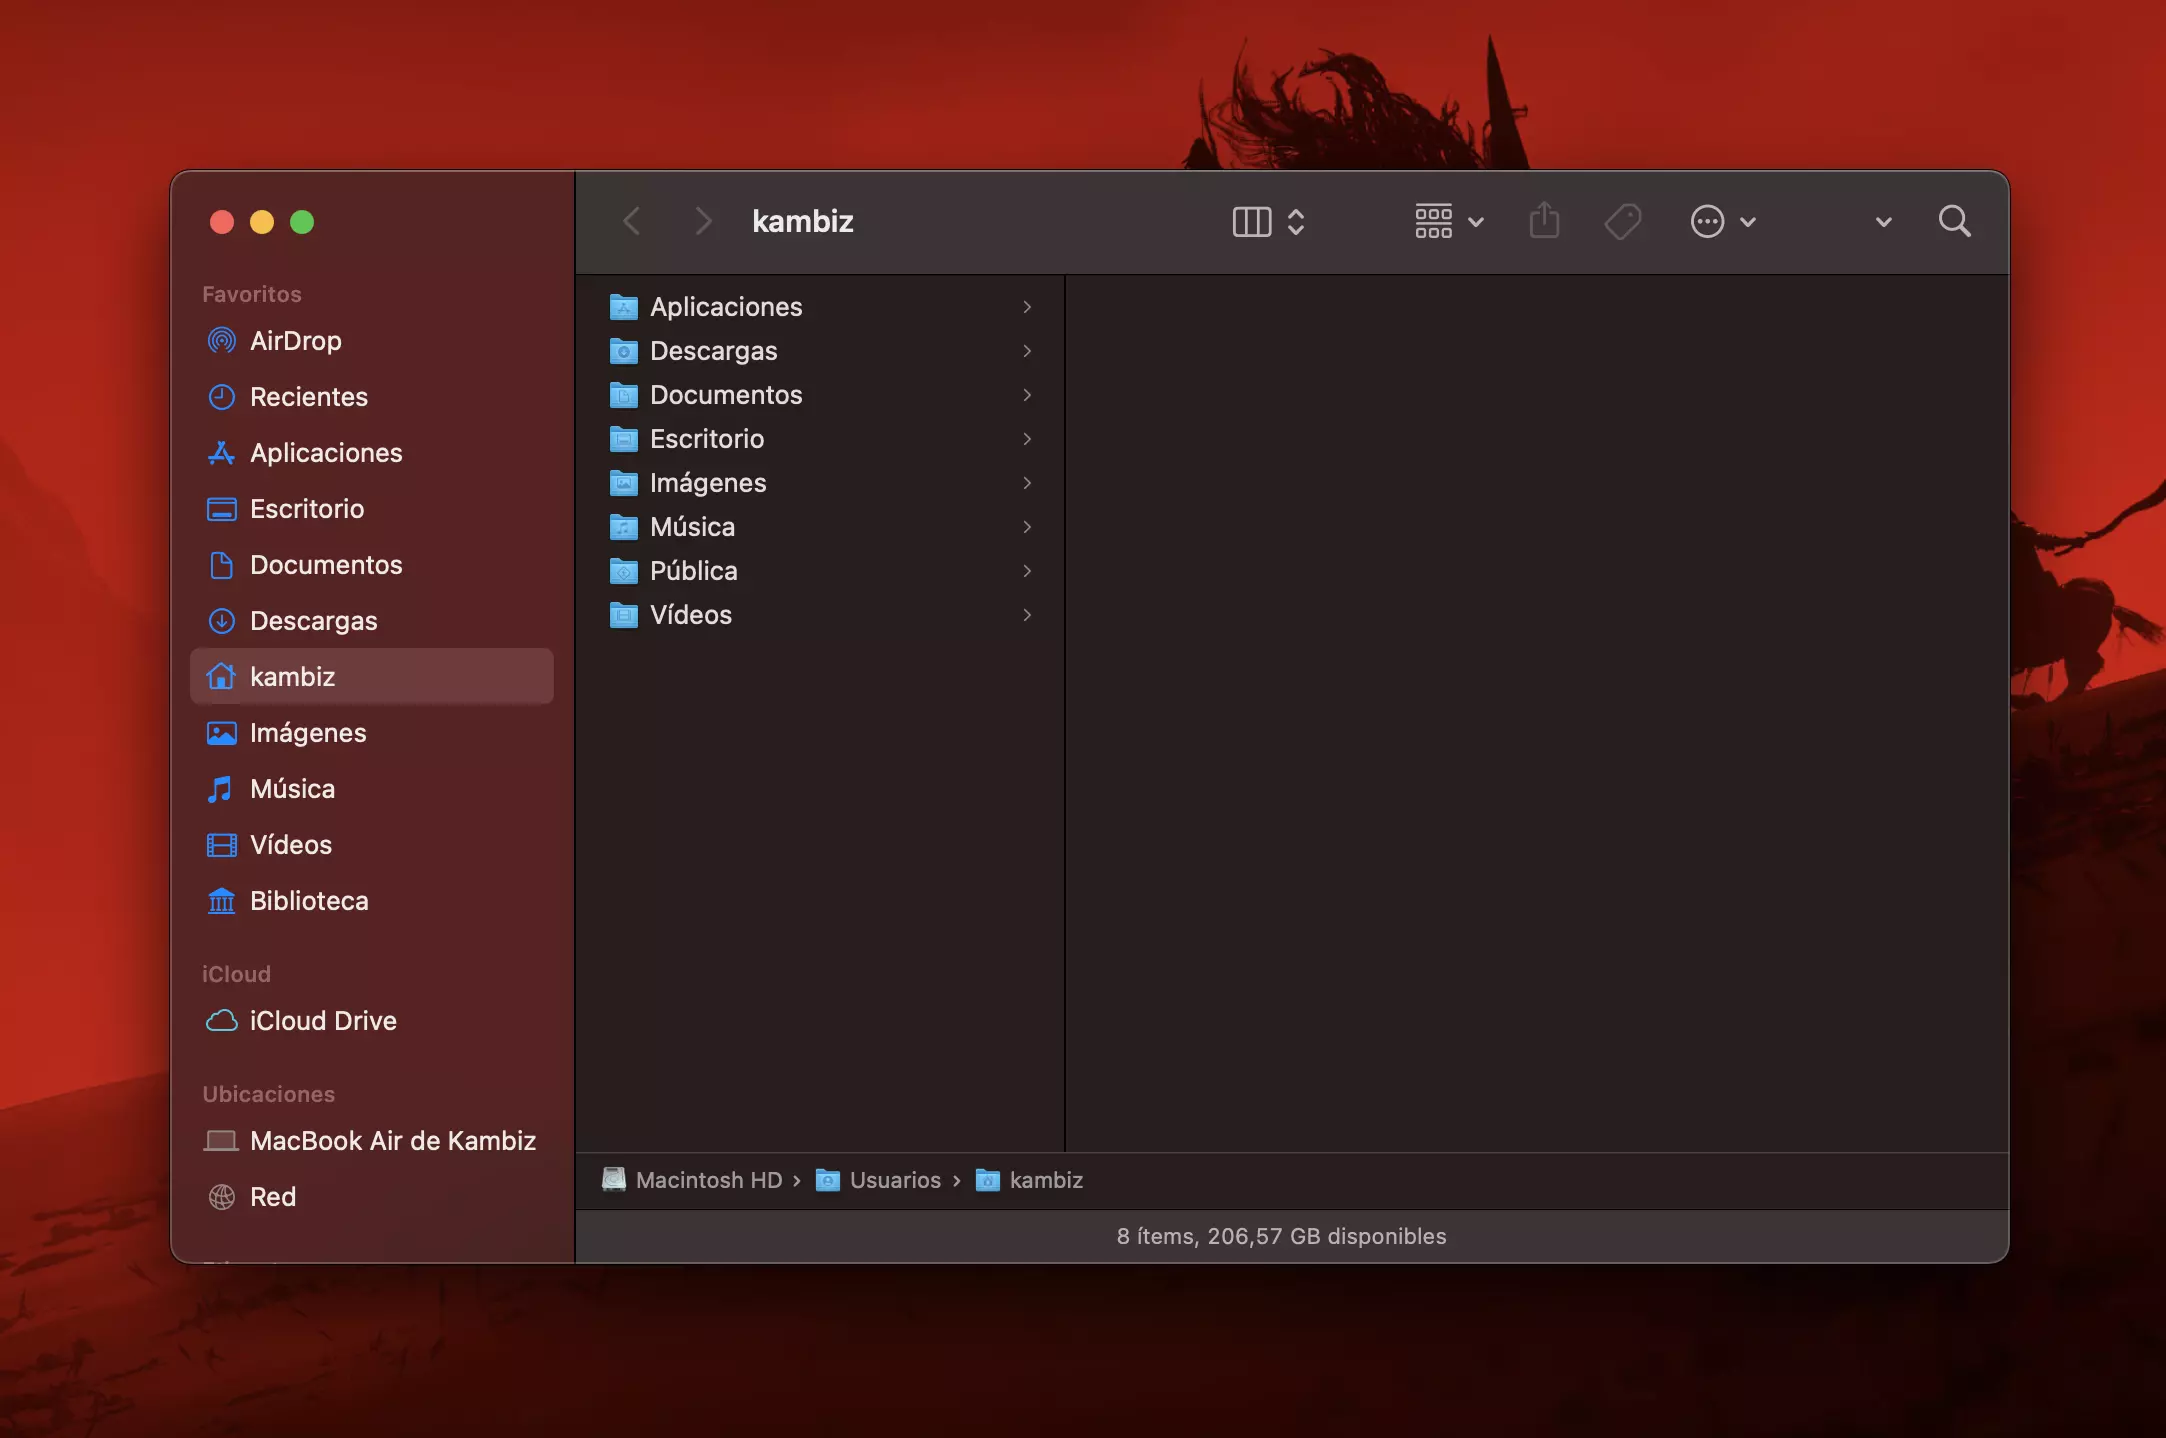Select the Documentos folder in column
The height and width of the screenshot is (1438, 2166).
point(820,395)
